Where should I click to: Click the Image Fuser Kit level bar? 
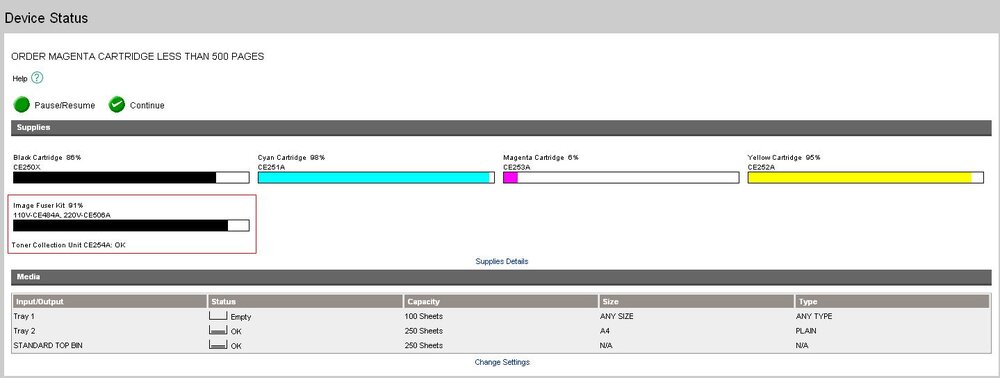pyautogui.click(x=131, y=226)
